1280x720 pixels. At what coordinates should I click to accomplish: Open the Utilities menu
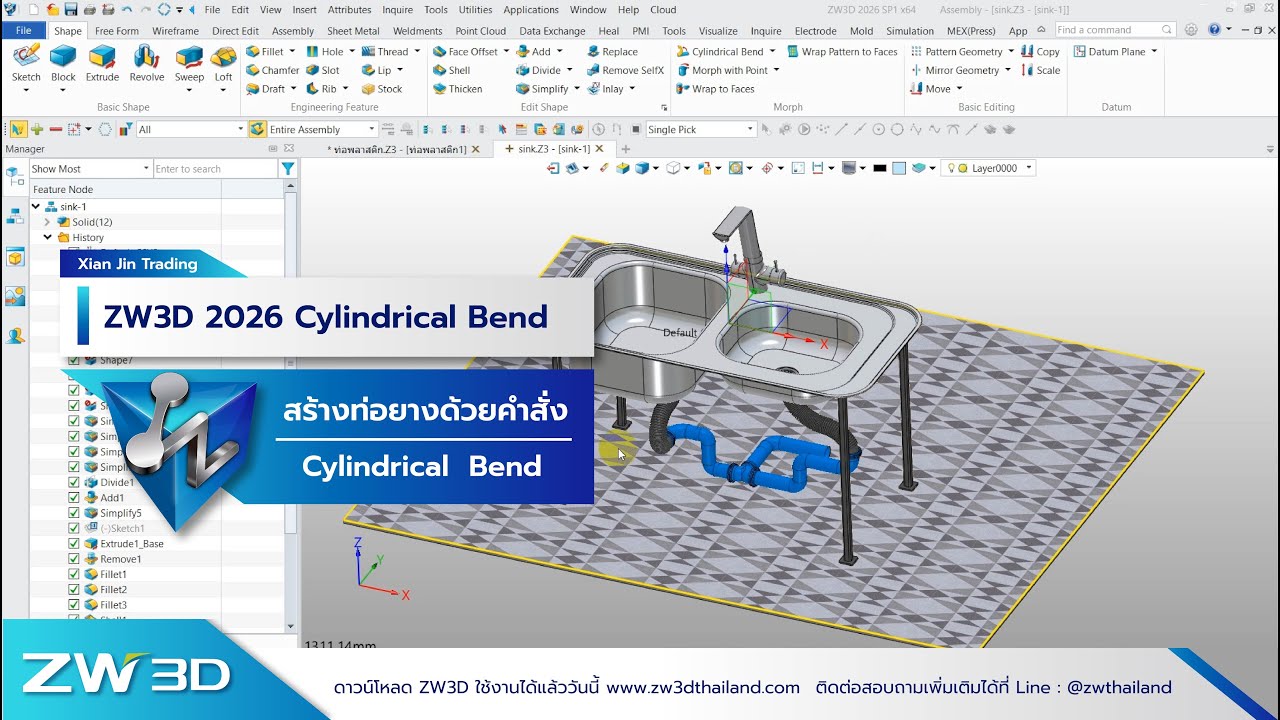click(475, 10)
